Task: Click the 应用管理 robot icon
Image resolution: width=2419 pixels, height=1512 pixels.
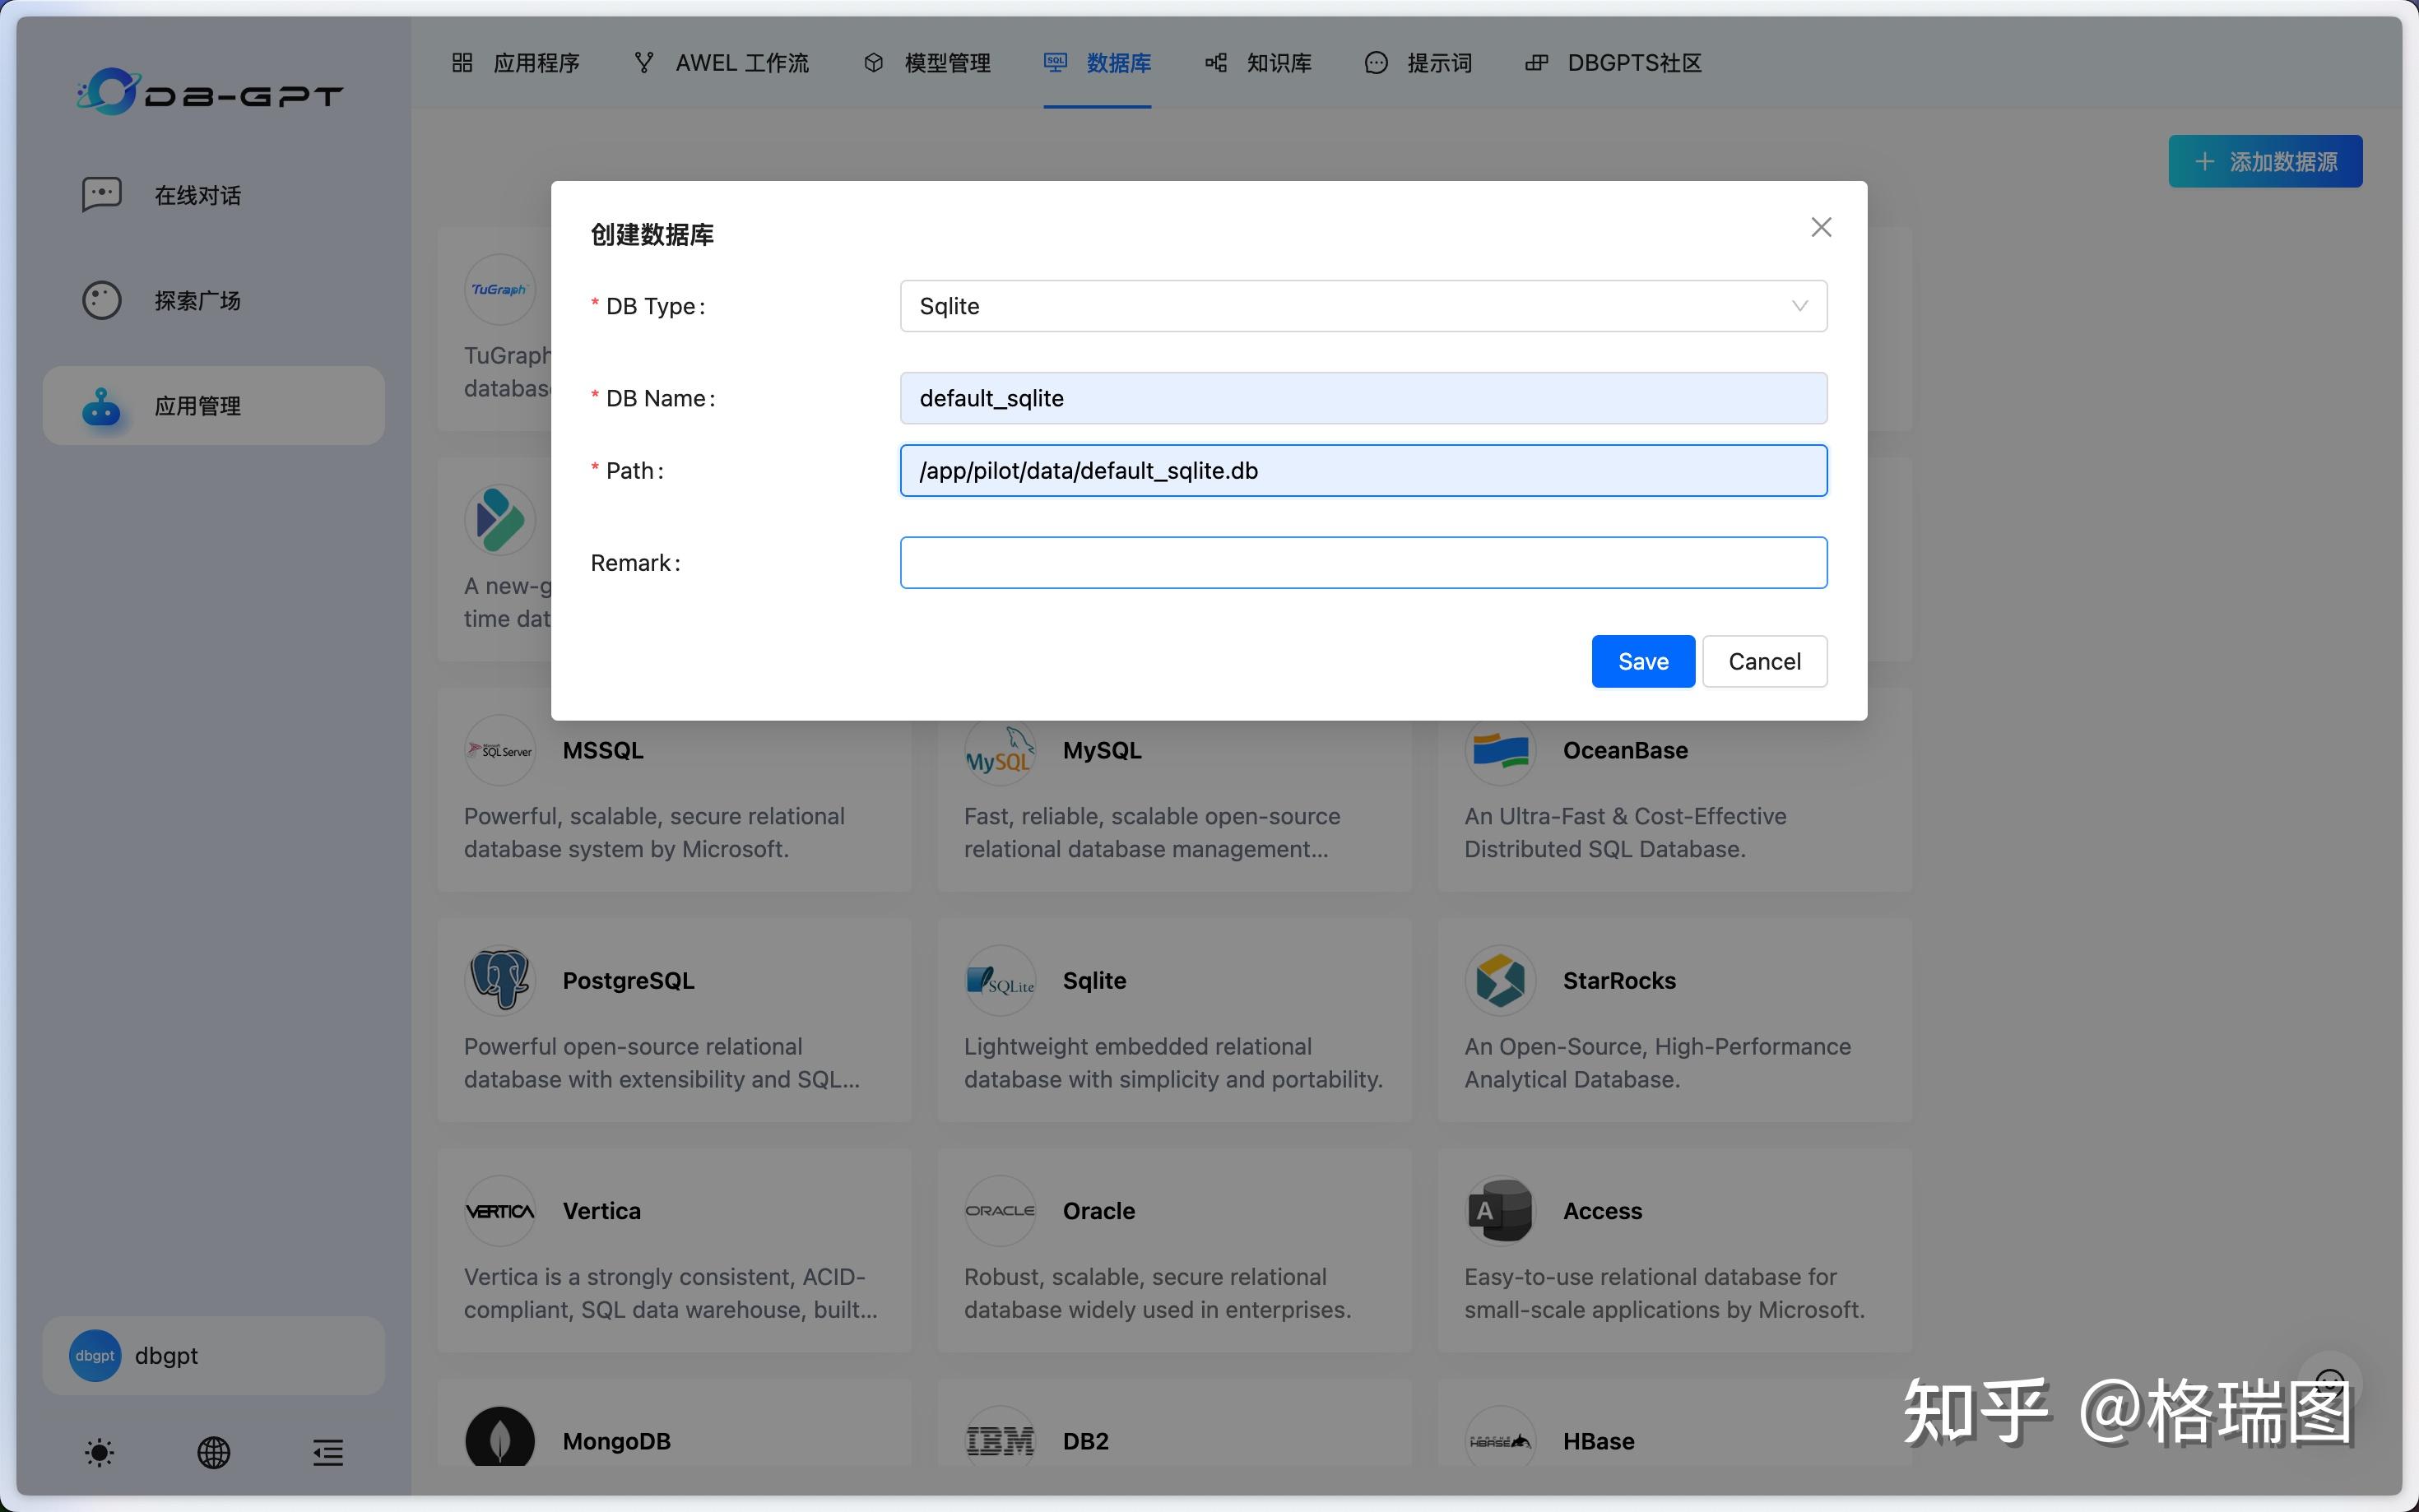Action: [101, 406]
